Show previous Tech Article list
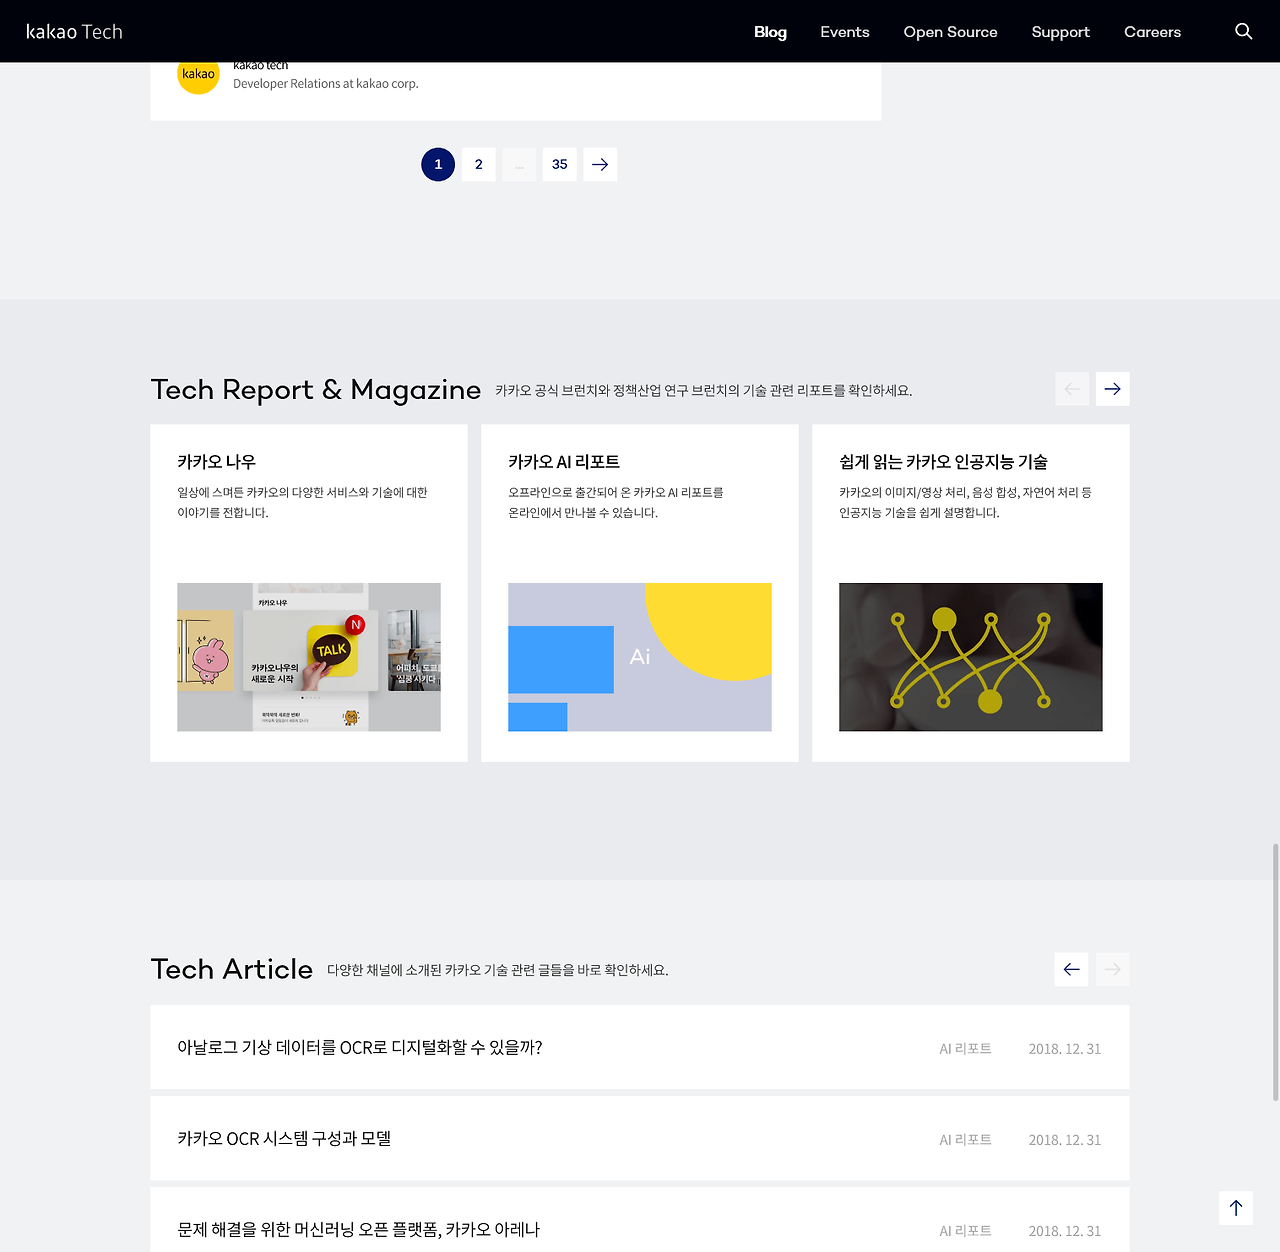 [x=1072, y=969]
